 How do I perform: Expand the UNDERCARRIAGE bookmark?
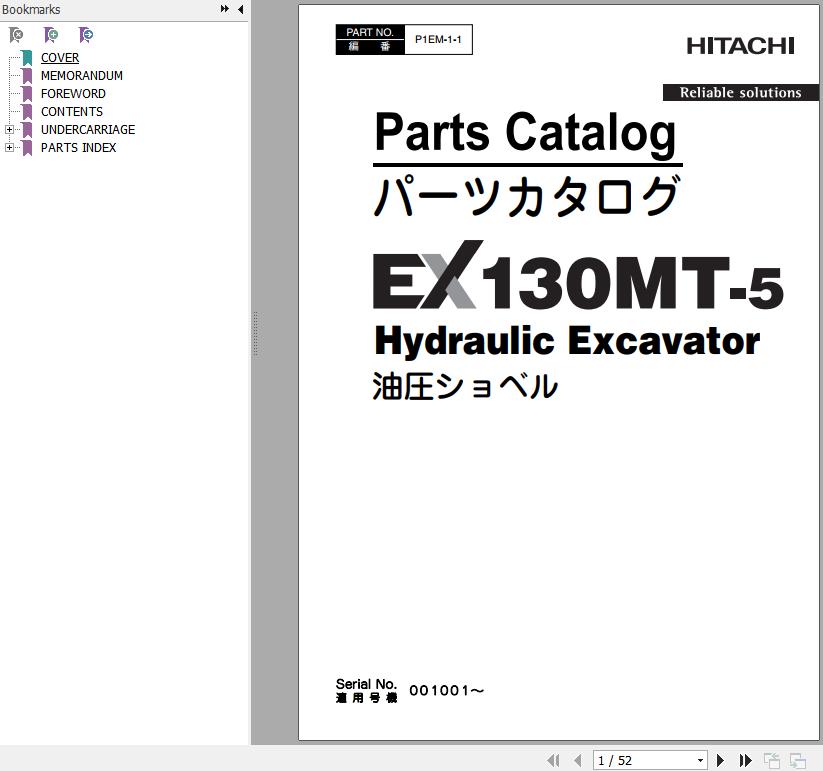[9, 130]
